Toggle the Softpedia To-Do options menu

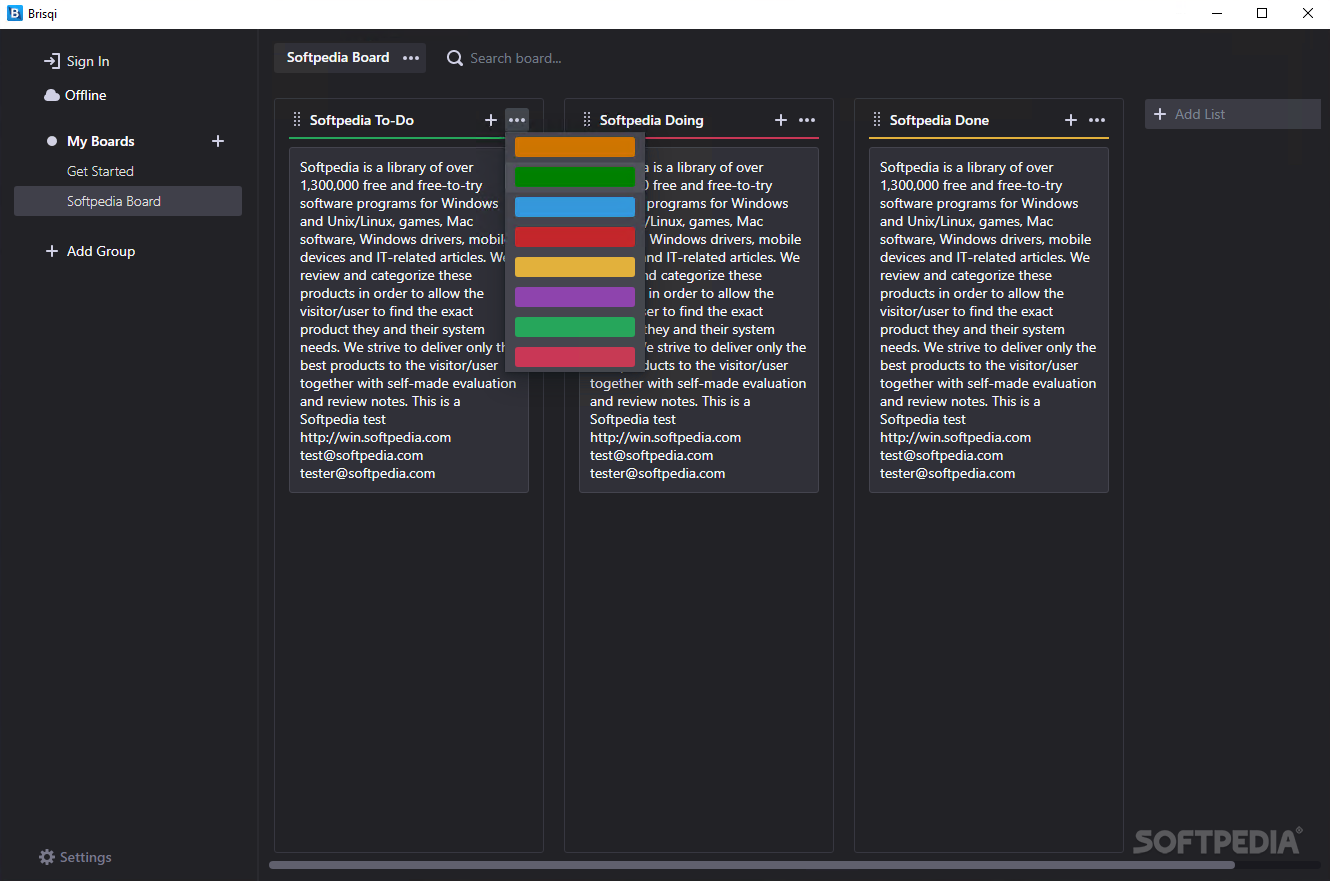click(517, 120)
